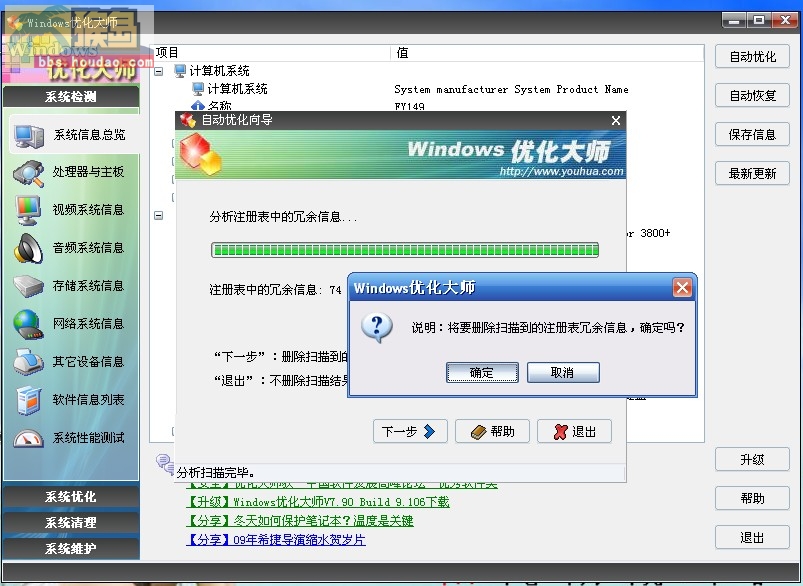Image resolution: width=803 pixels, height=586 pixels.
Task: Click the 自动恢复 button
Action: click(752, 95)
